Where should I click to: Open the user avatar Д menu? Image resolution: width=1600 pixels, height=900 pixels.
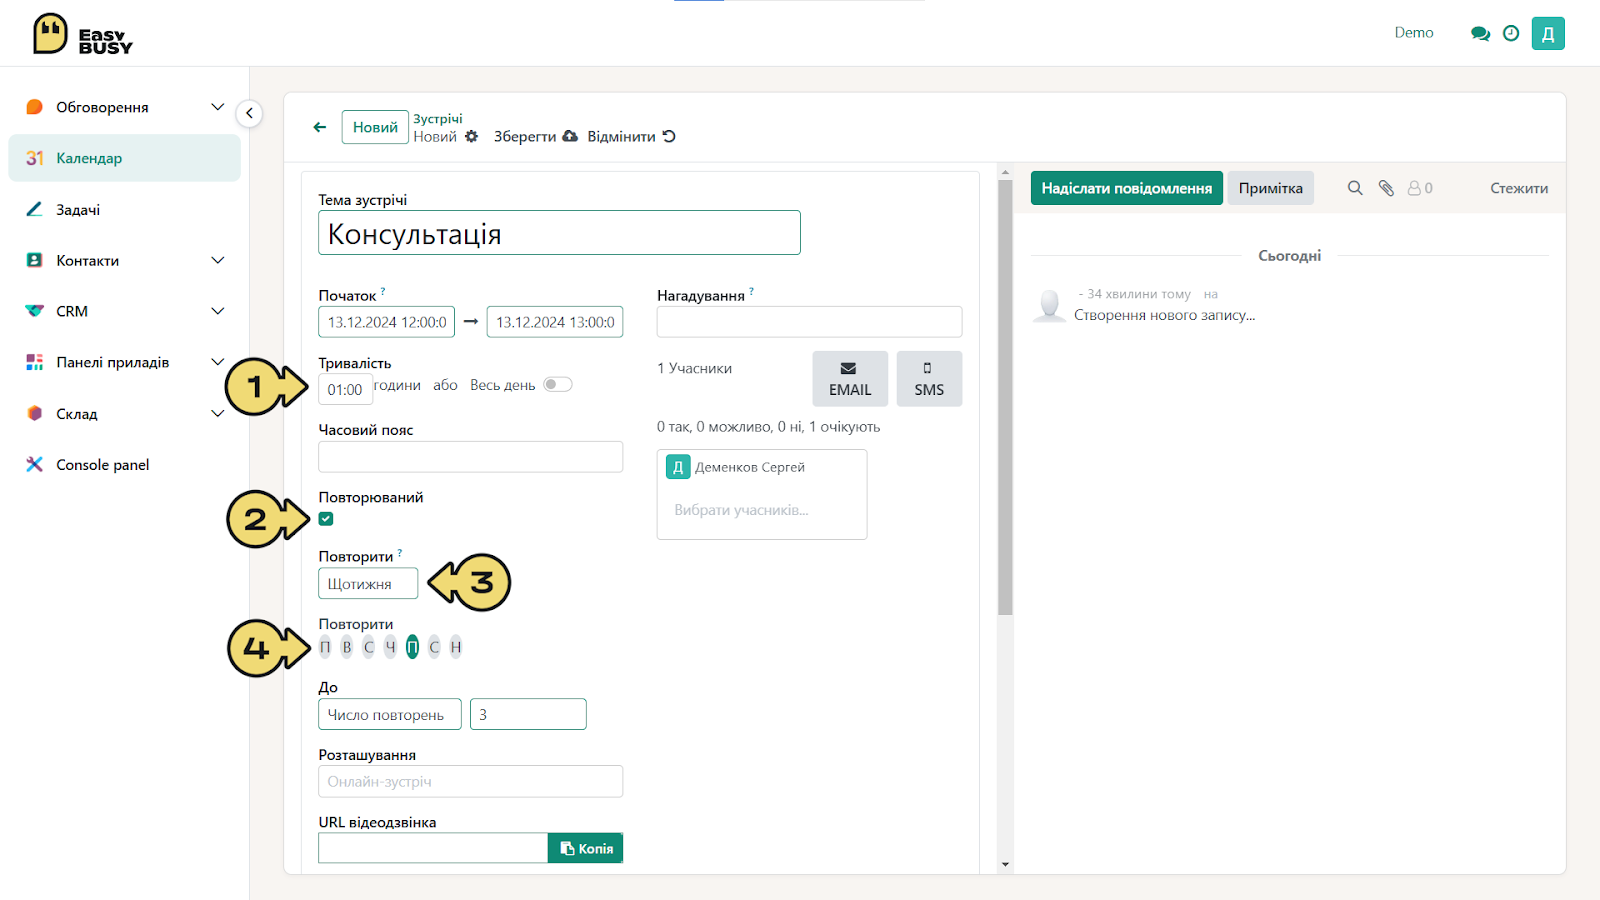(x=1548, y=33)
